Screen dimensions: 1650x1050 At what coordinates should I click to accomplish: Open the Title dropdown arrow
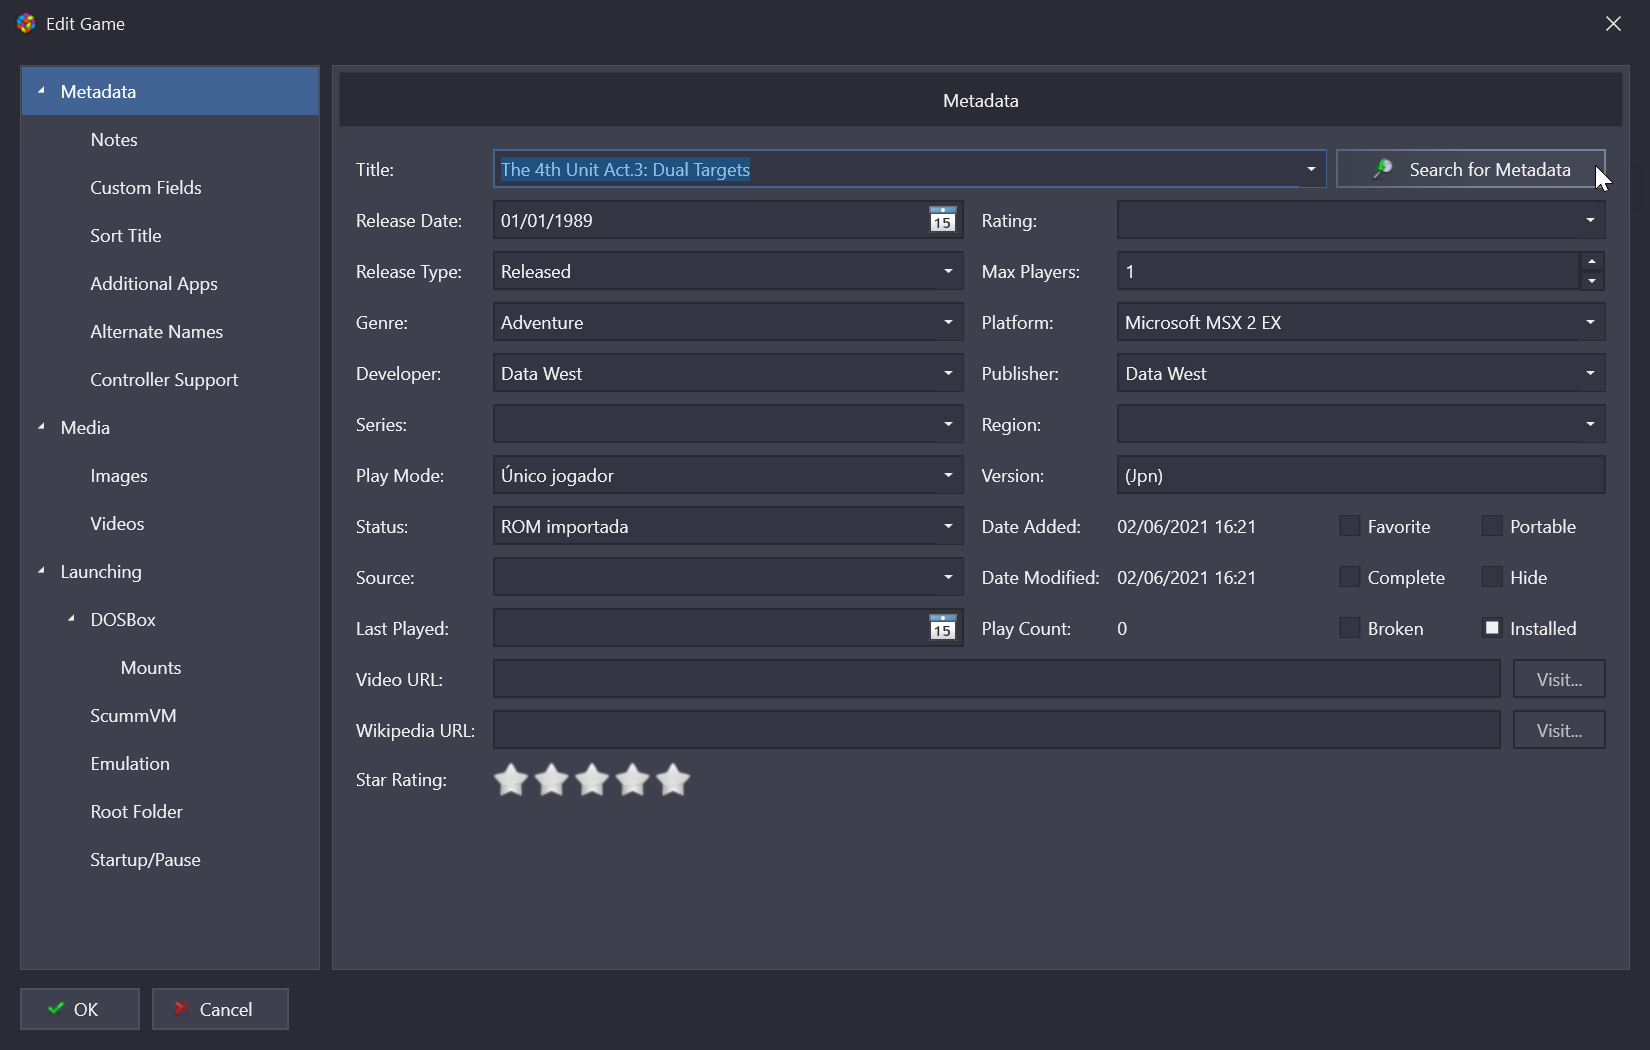(x=1310, y=169)
